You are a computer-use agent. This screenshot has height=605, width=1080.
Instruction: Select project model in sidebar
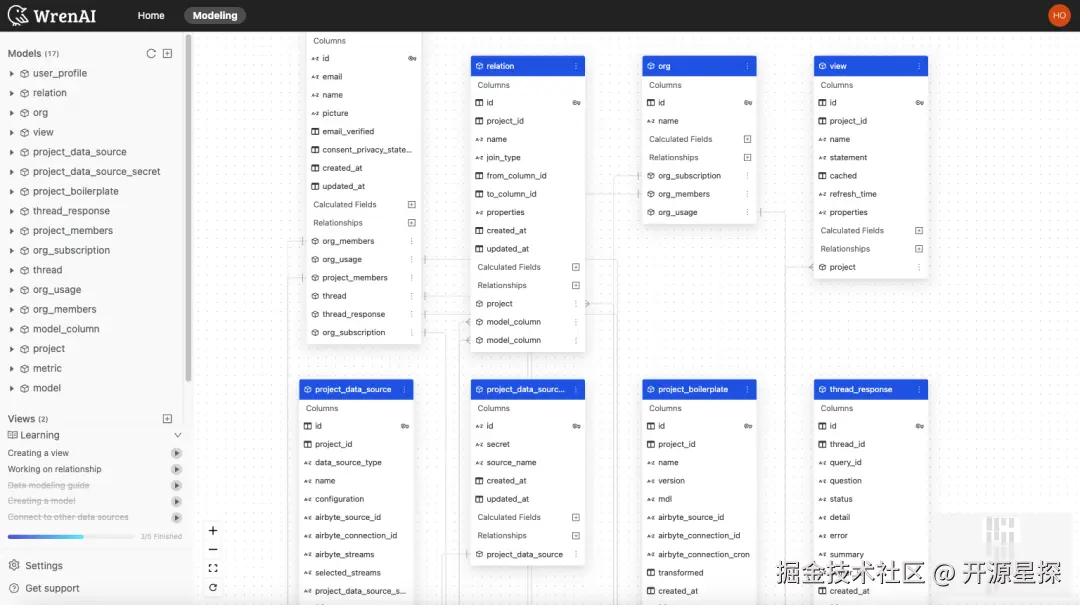49,349
